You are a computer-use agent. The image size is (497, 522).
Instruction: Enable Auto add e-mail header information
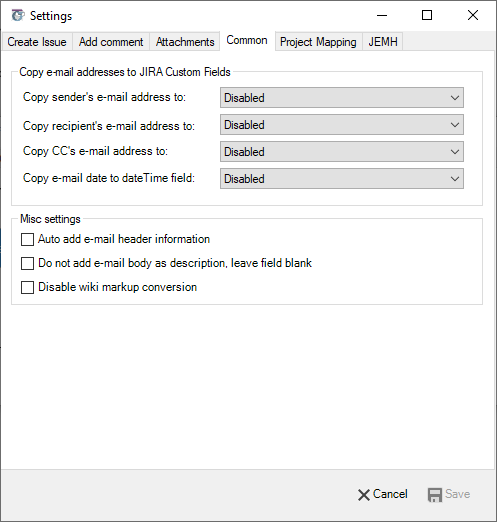click(27, 239)
